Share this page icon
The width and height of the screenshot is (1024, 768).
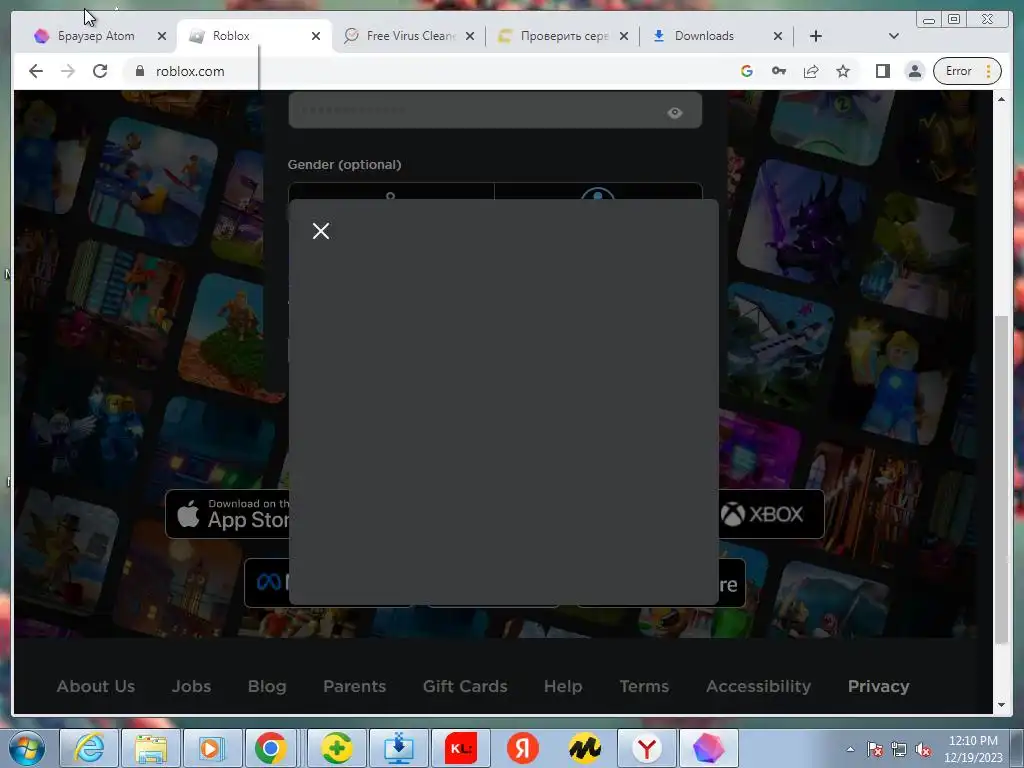810,71
